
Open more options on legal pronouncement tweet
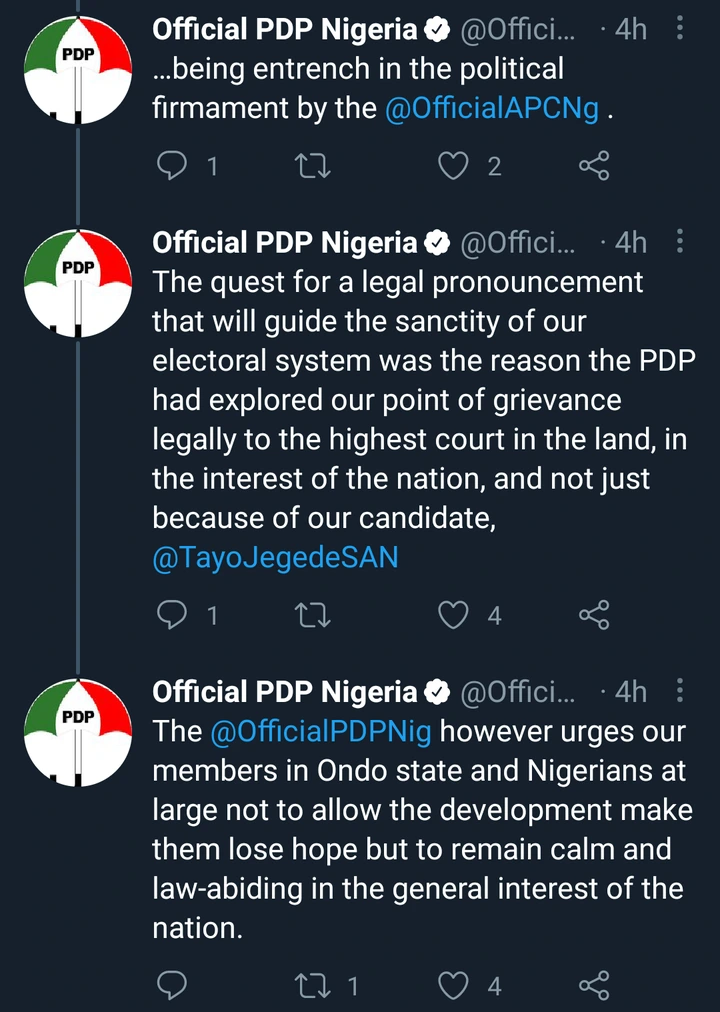pyautogui.click(x=681, y=242)
